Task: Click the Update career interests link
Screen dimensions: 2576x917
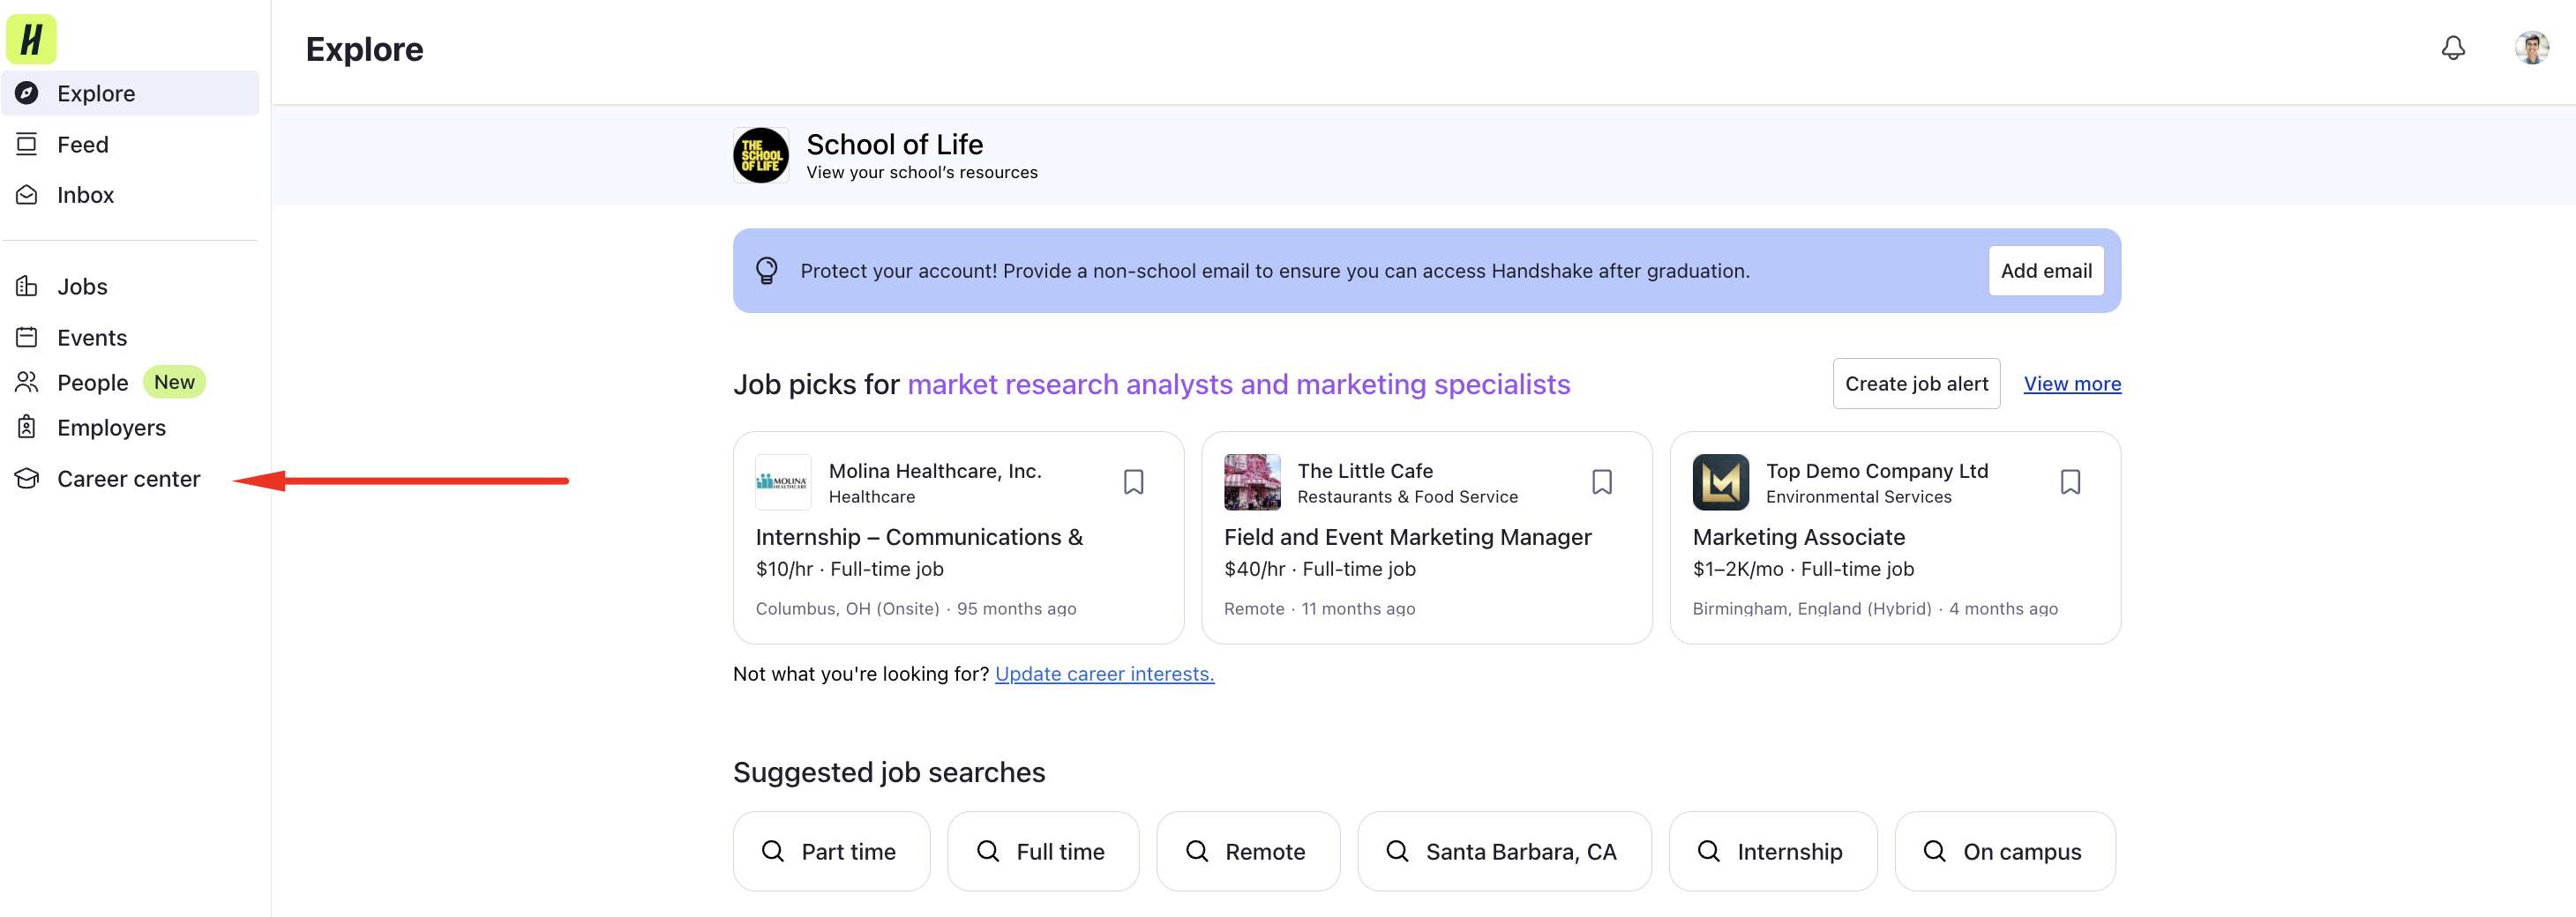Action: [1104, 674]
